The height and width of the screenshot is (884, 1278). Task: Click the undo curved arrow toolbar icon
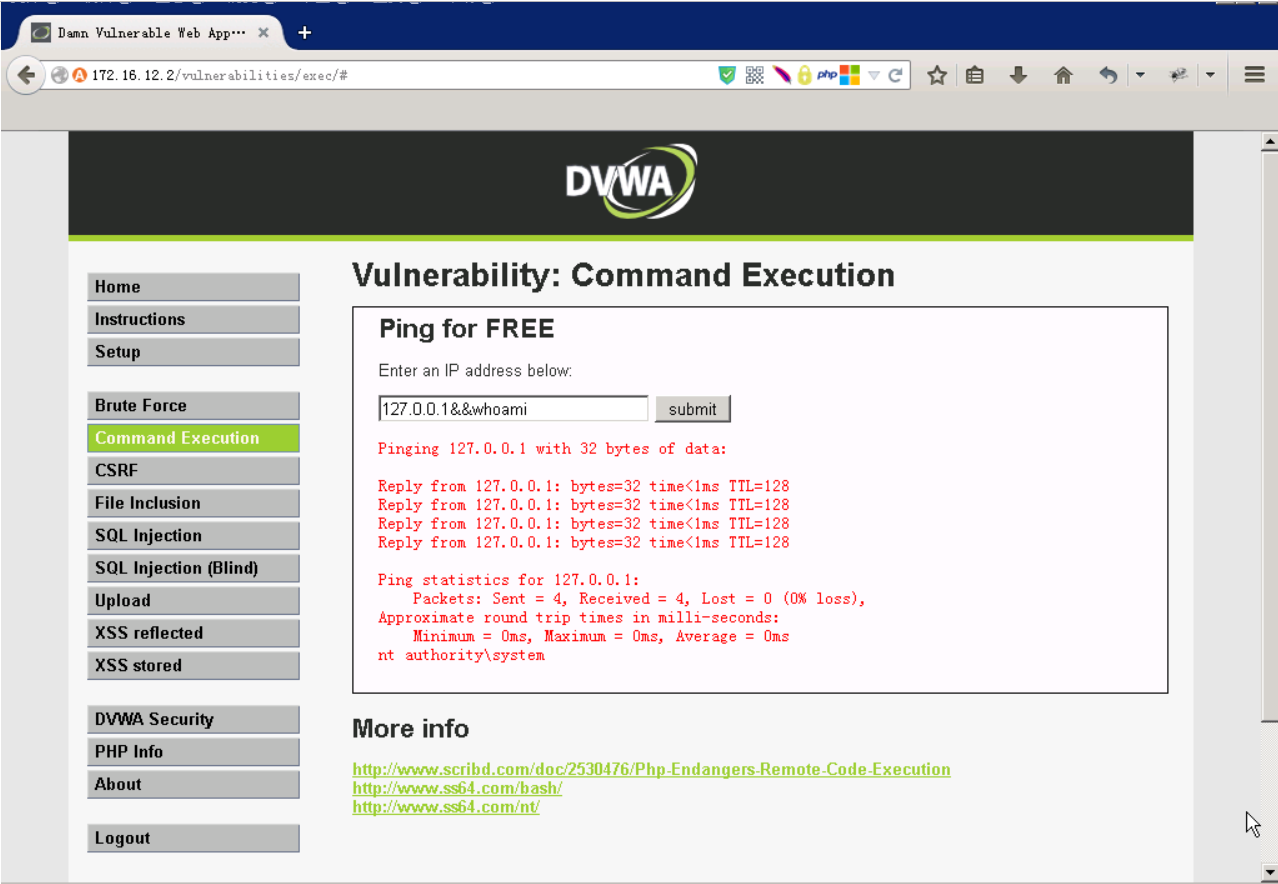(1108, 75)
